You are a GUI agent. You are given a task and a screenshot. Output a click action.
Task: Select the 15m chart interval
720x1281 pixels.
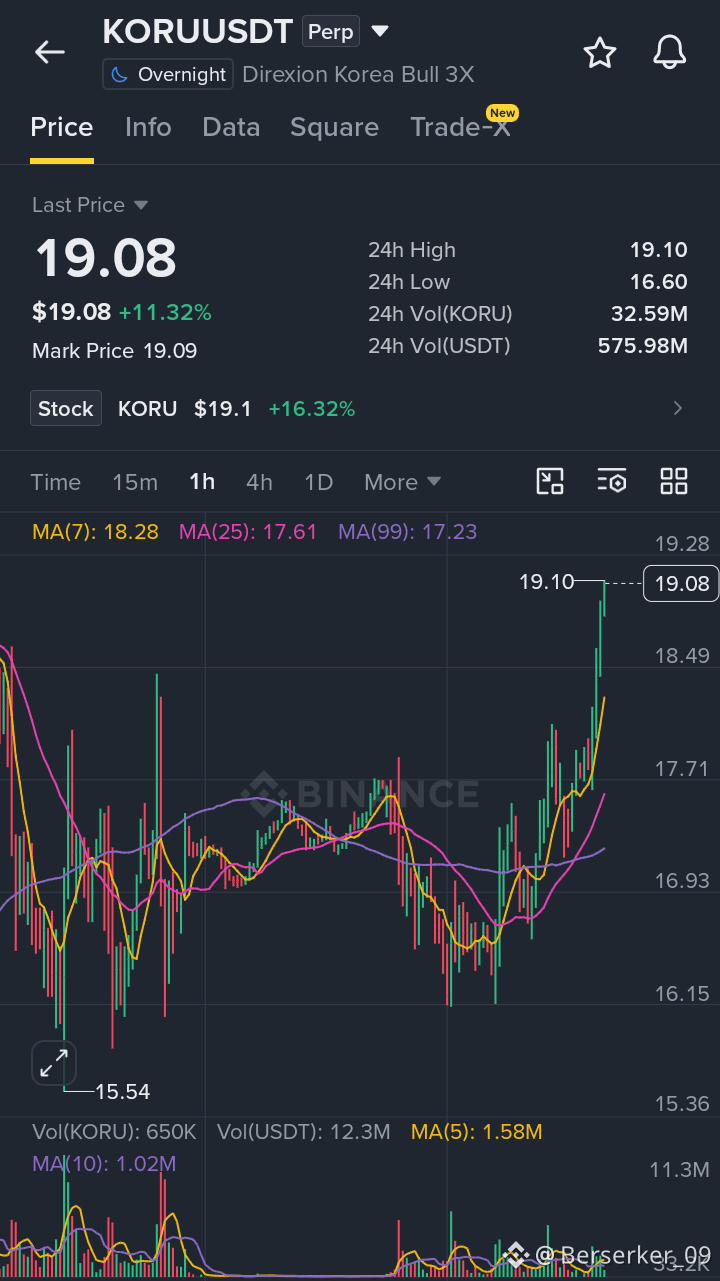pos(135,482)
